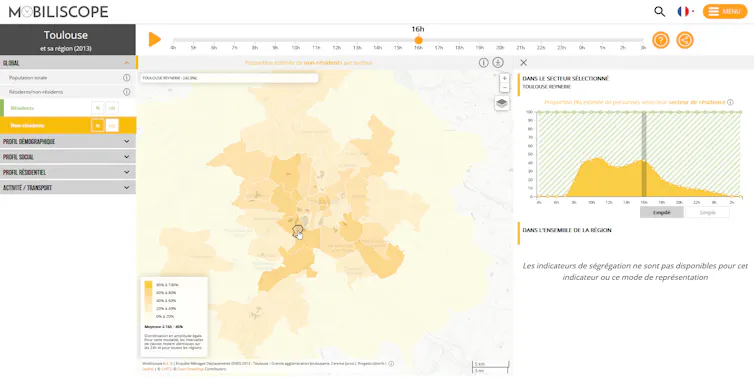Click the DANS LE SECTEUR SÉLECTIONNÉ heading

tap(566, 78)
